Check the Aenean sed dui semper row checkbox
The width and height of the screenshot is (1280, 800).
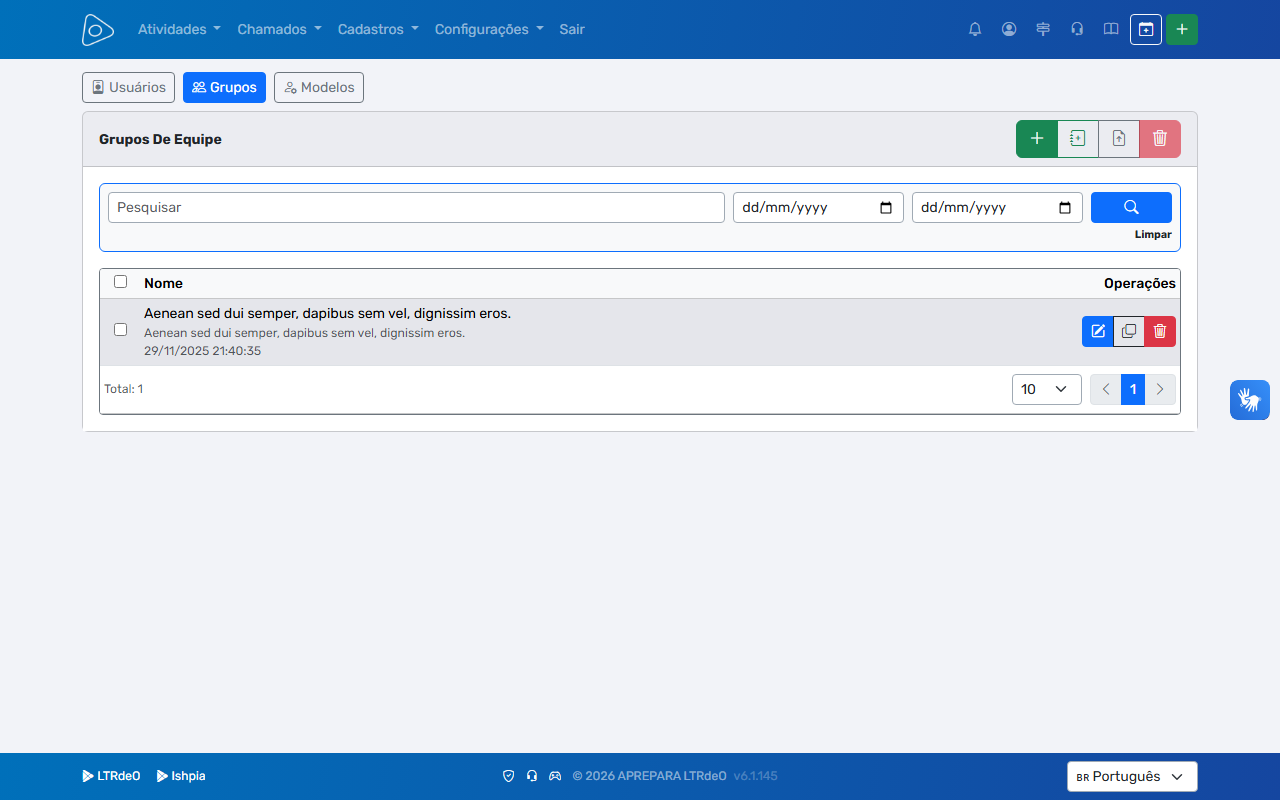coord(121,330)
